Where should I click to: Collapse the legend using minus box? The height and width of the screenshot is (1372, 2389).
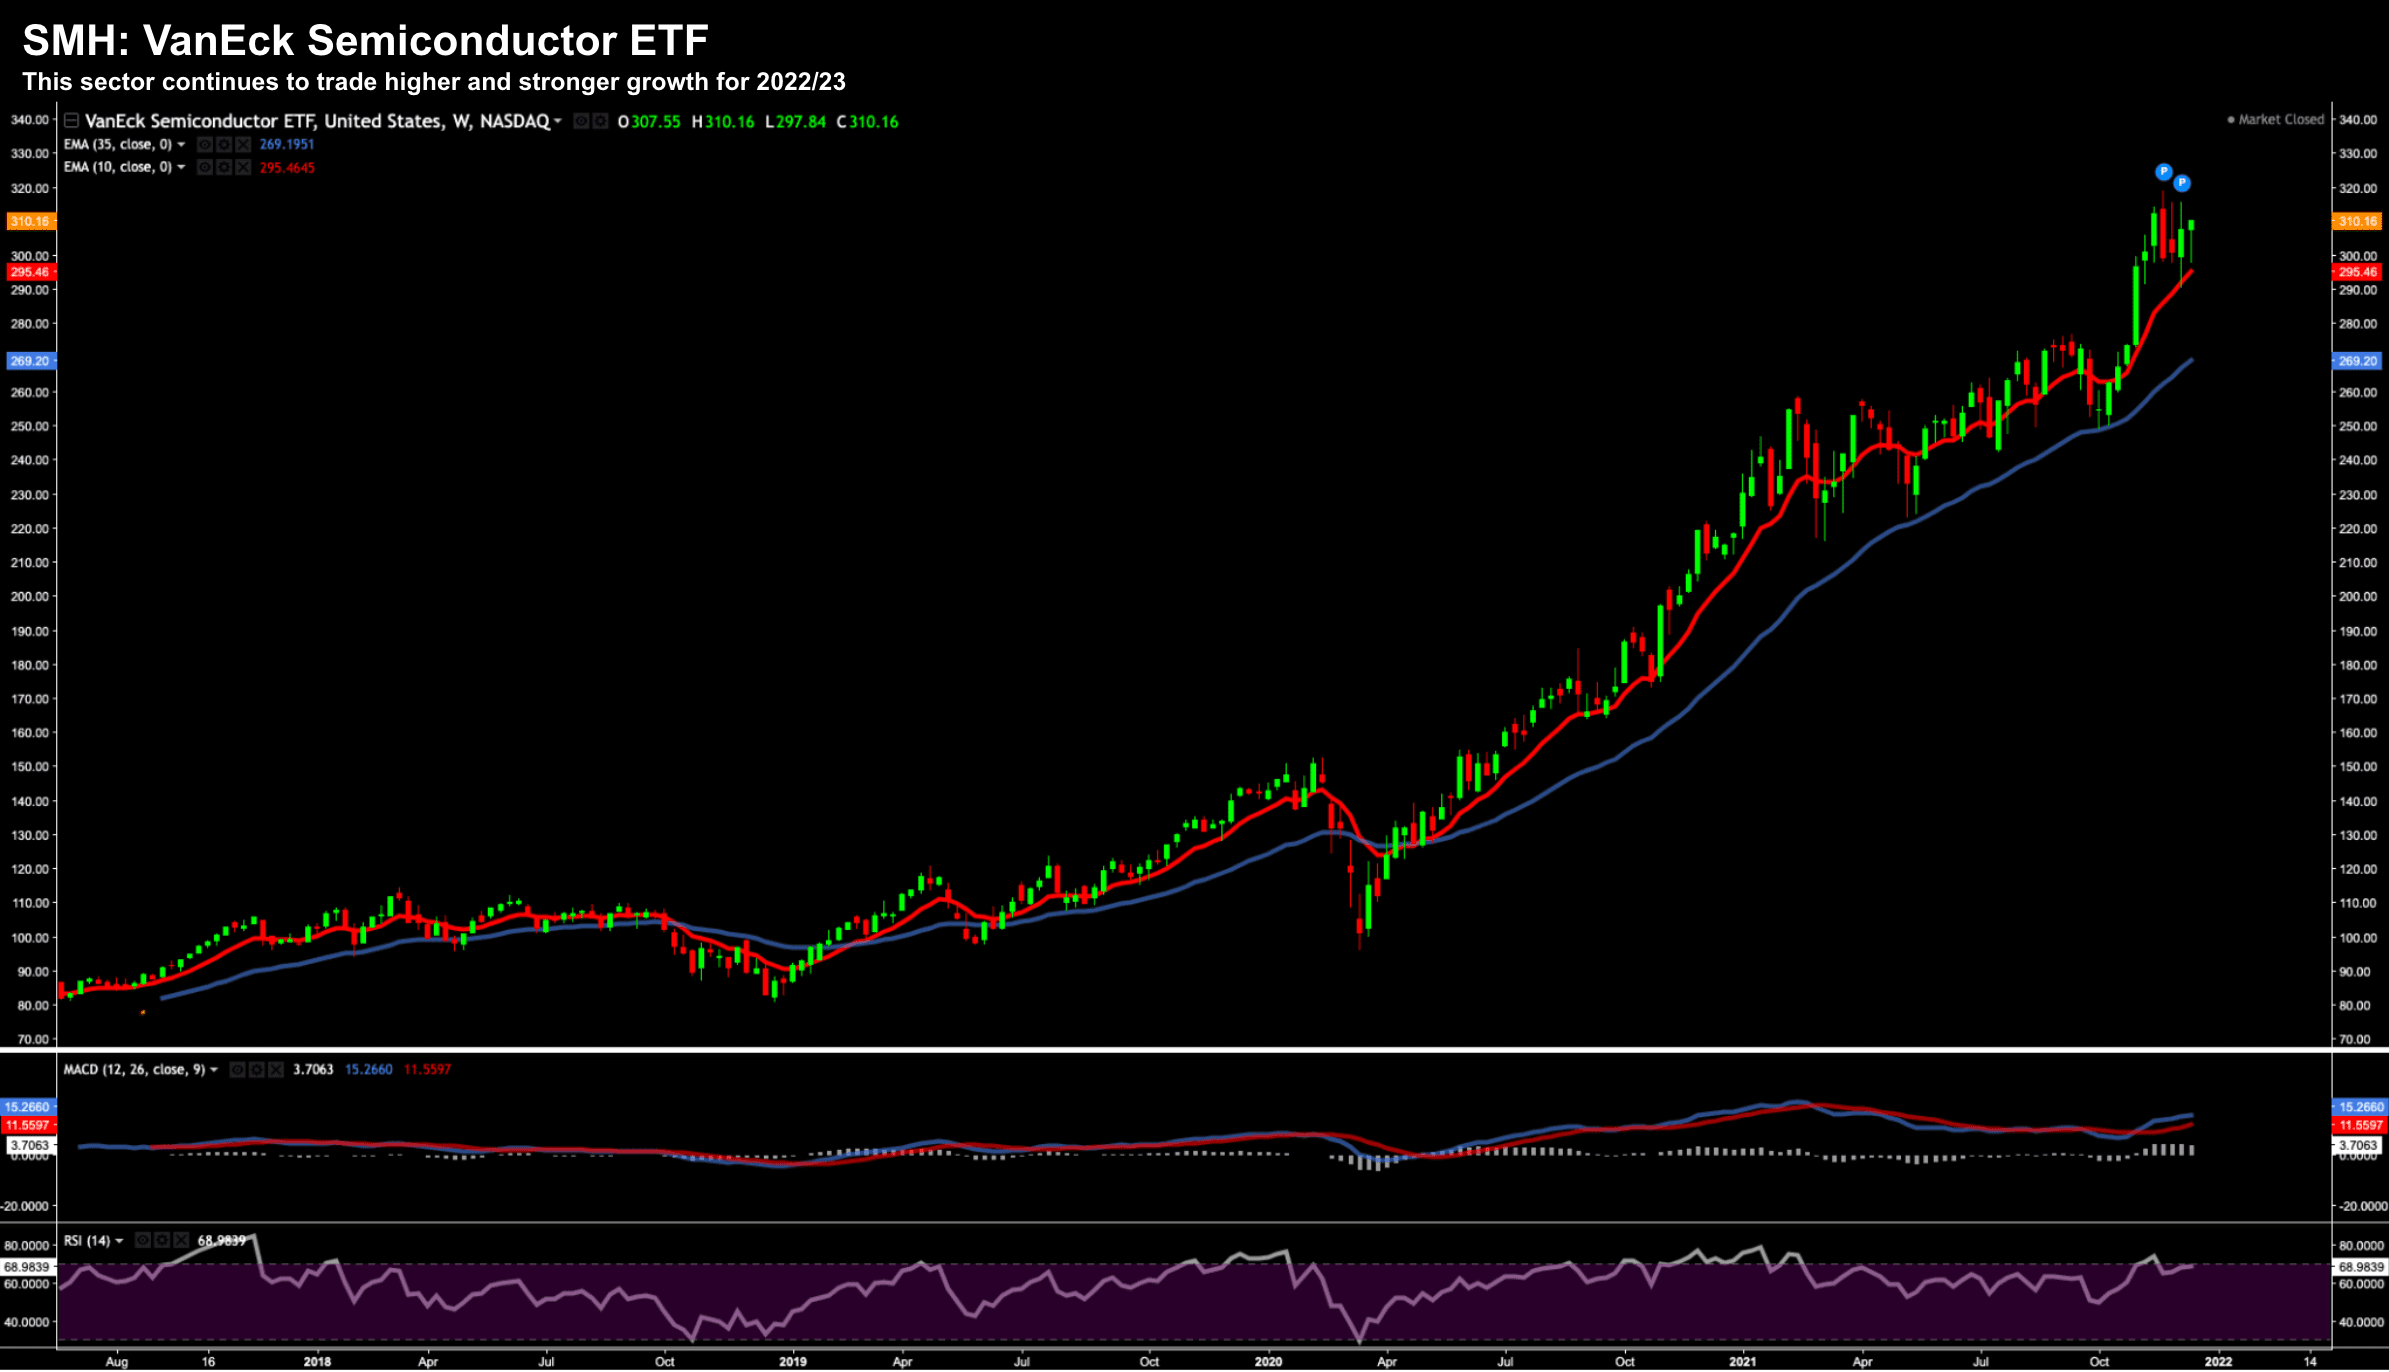click(x=71, y=121)
